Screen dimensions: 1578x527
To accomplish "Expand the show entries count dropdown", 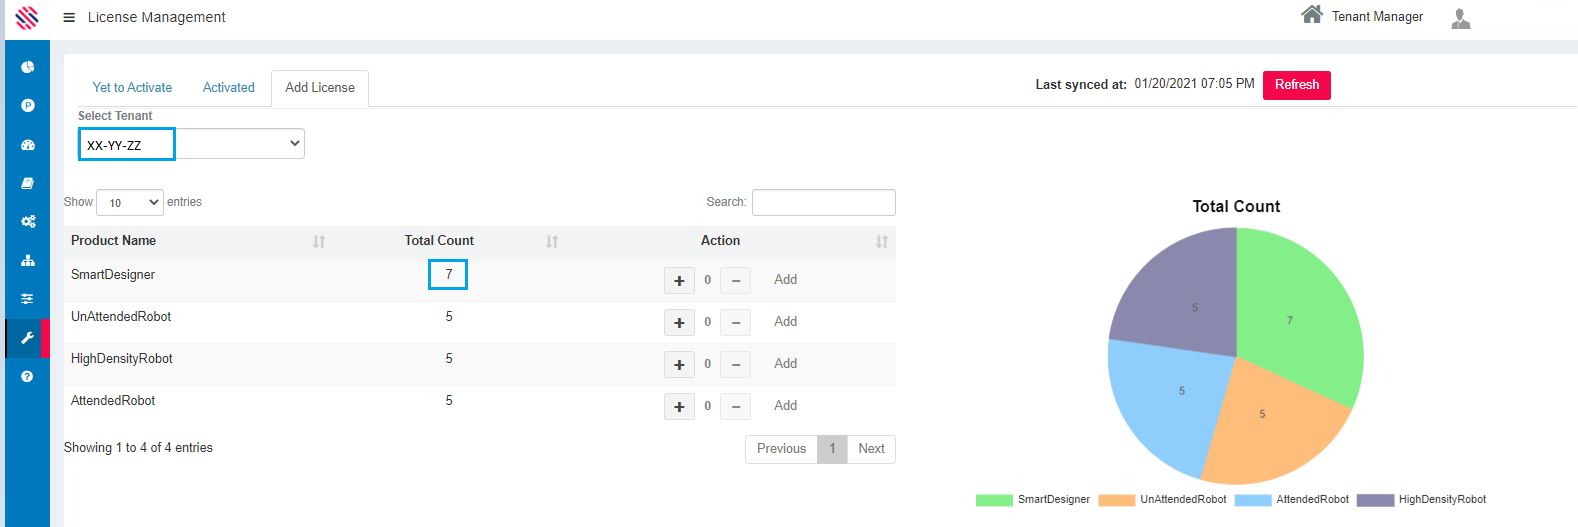I will (x=130, y=202).
